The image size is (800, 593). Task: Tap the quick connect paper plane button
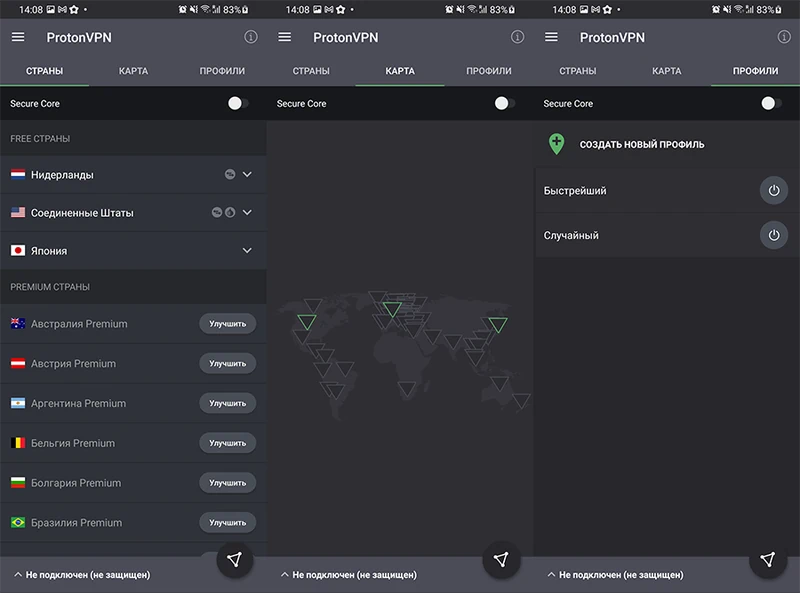[x=233, y=560]
